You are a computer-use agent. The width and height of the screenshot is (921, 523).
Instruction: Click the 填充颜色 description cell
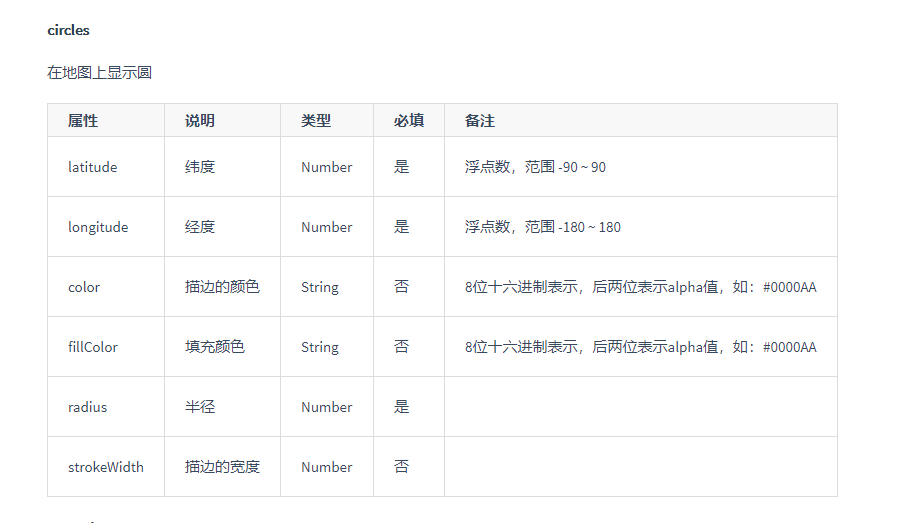[215, 347]
